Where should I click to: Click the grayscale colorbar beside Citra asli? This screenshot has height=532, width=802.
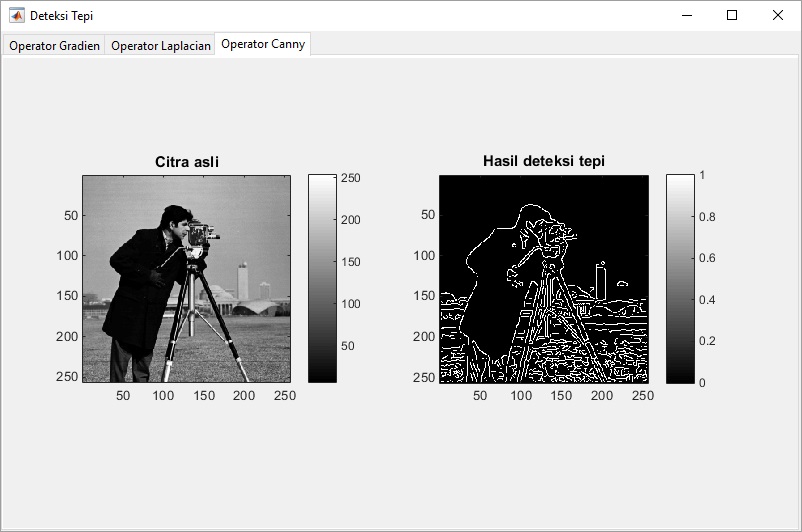pos(322,278)
